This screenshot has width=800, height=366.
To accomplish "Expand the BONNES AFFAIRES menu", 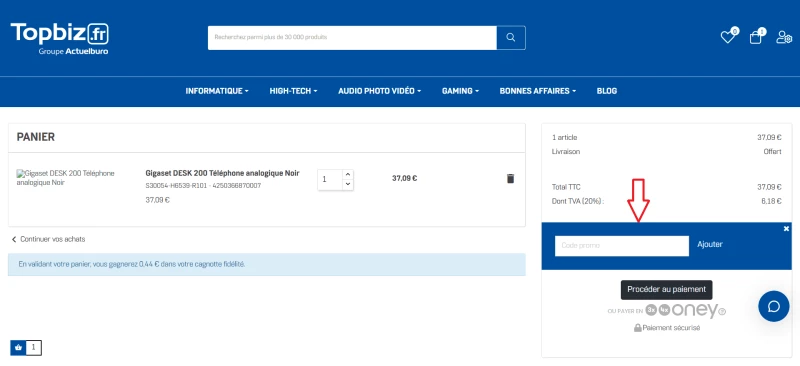I will (538, 91).
